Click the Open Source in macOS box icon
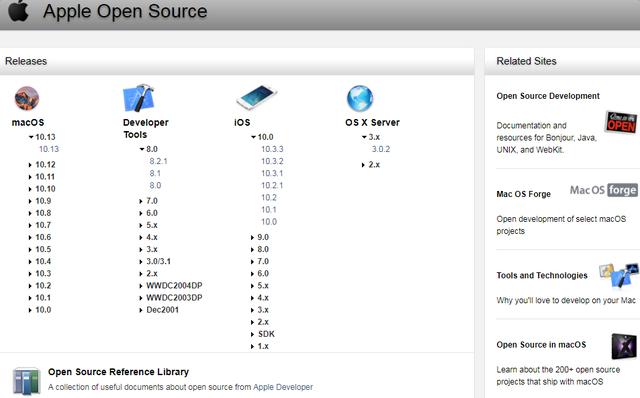The height and width of the screenshot is (398, 640). (x=624, y=346)
